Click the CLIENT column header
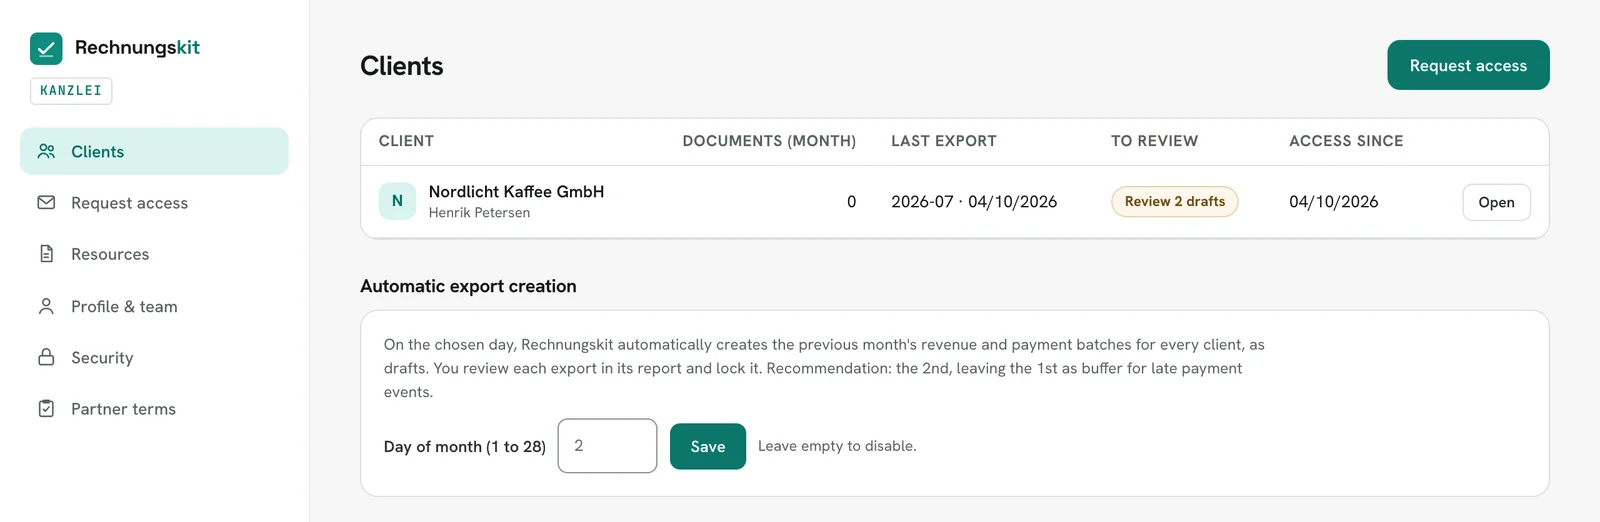Image resolution: width=1600 pixels, height=522 pixels. coord(406,141)
